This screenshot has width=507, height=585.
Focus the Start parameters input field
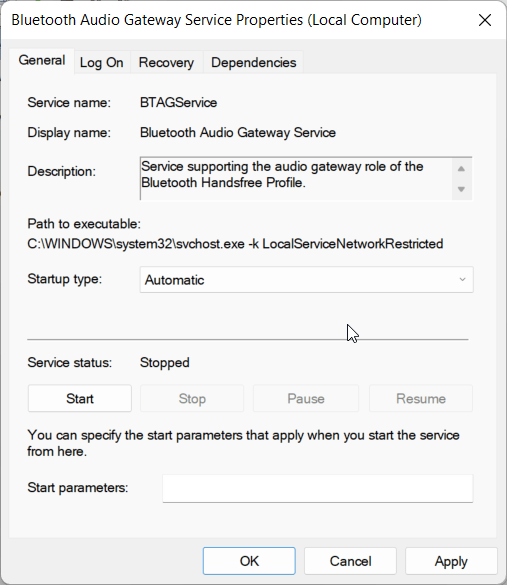point(317,488)
